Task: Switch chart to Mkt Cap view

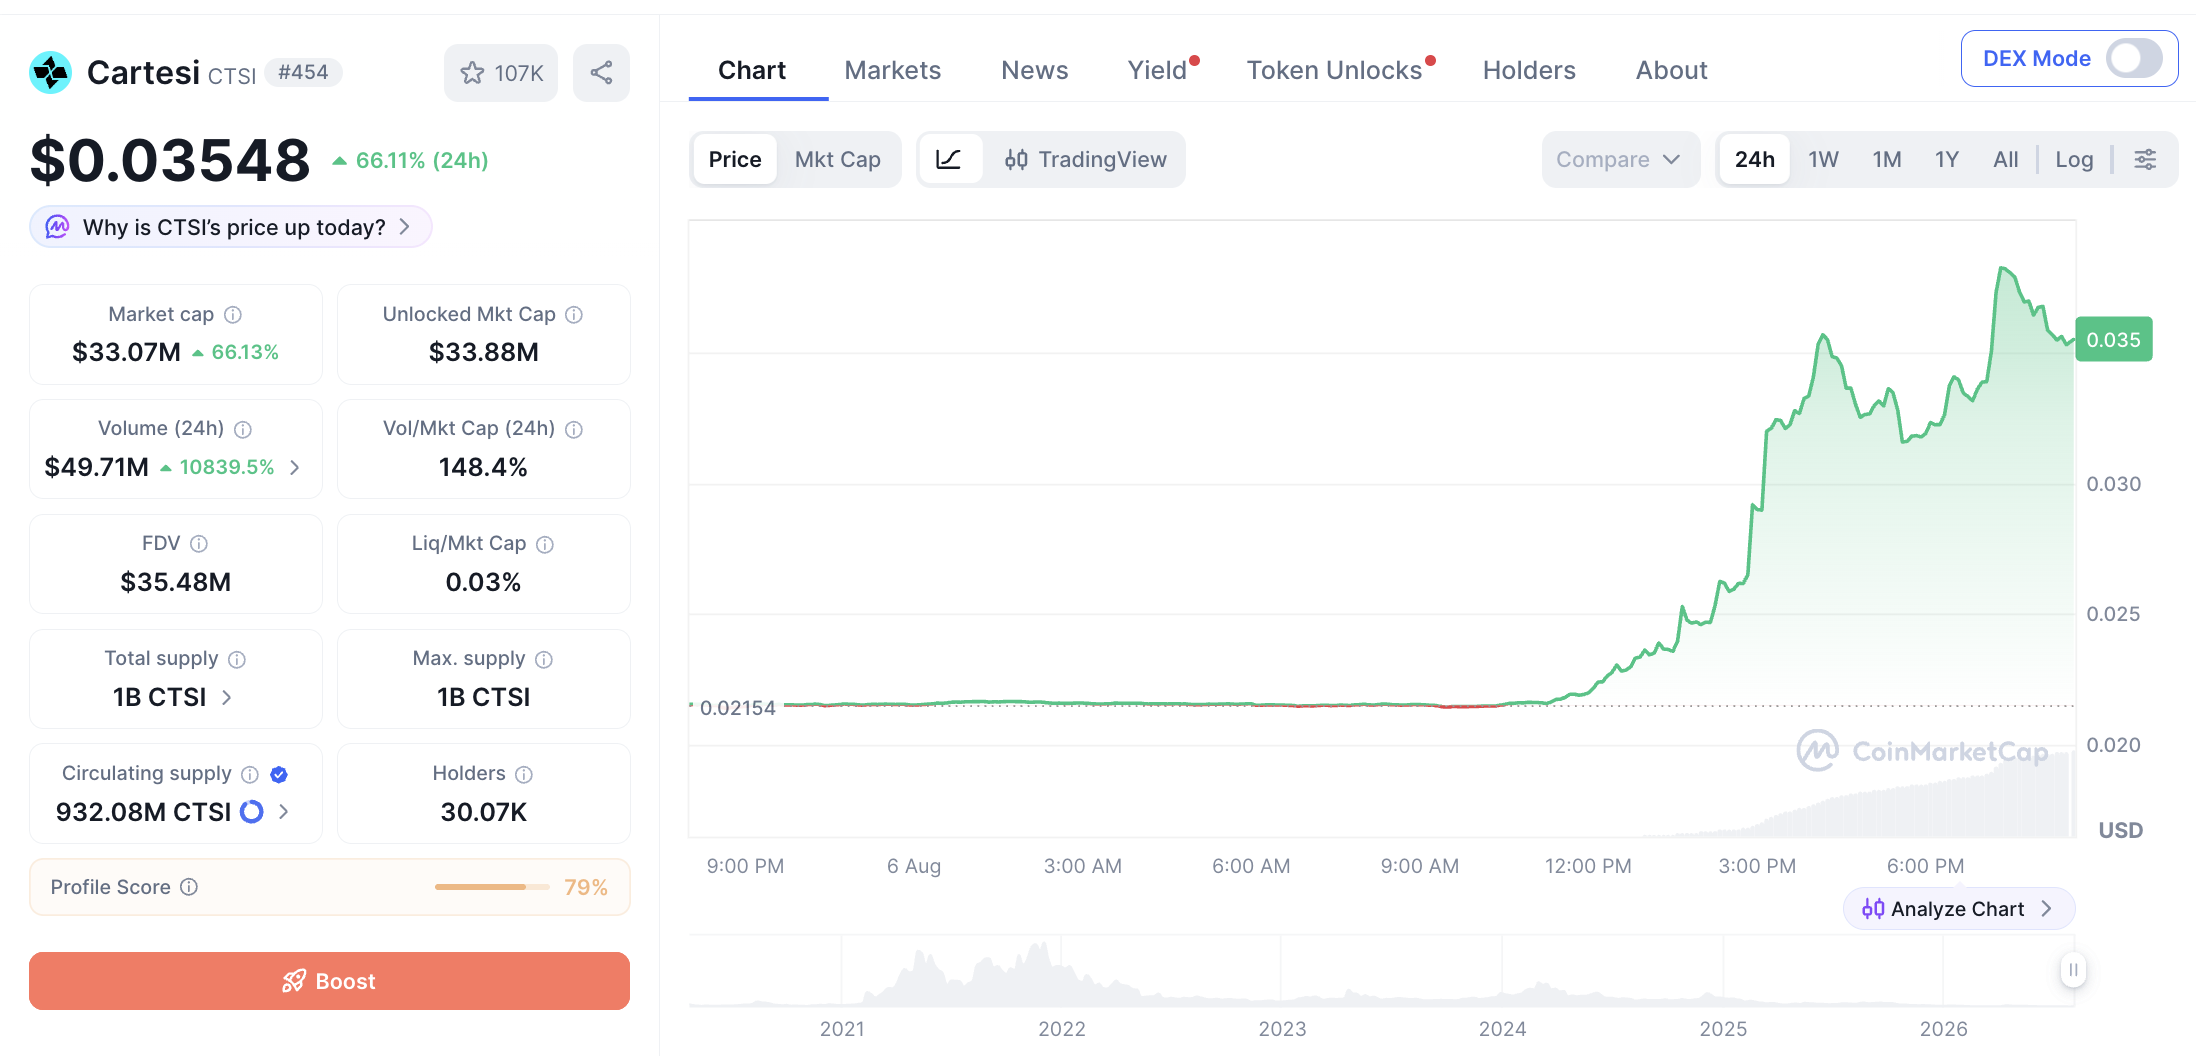Action: pos(837,159)
